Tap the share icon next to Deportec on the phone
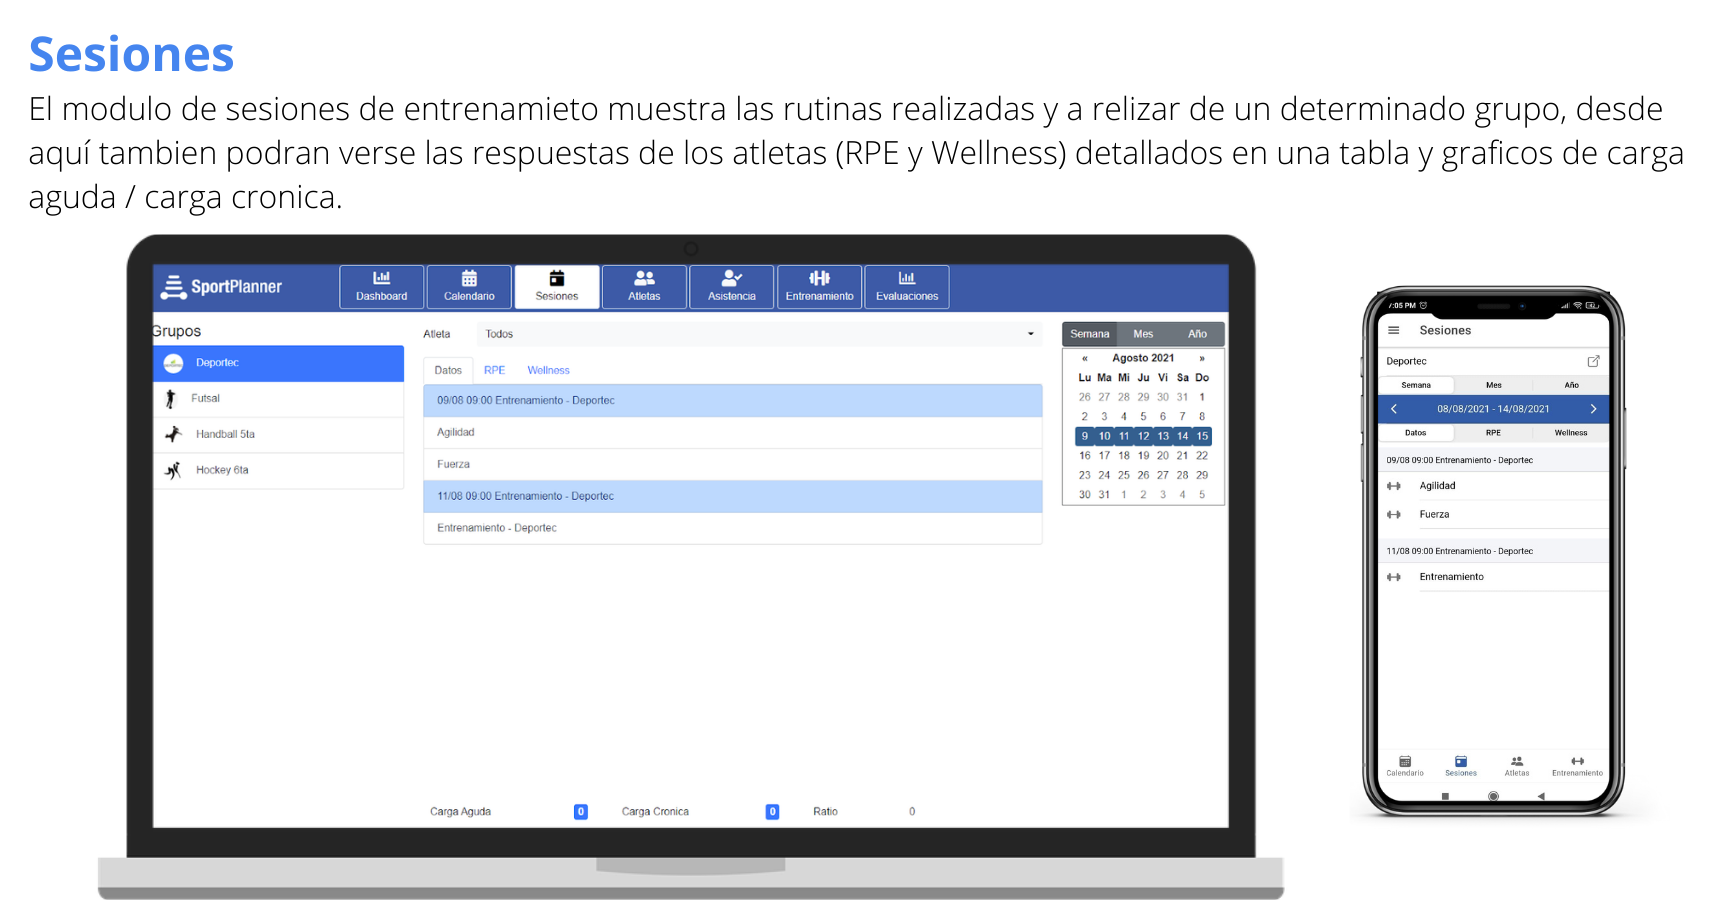Image resolution: width=1720 pixels, height=900 pixels. [x=1593, y=361]
